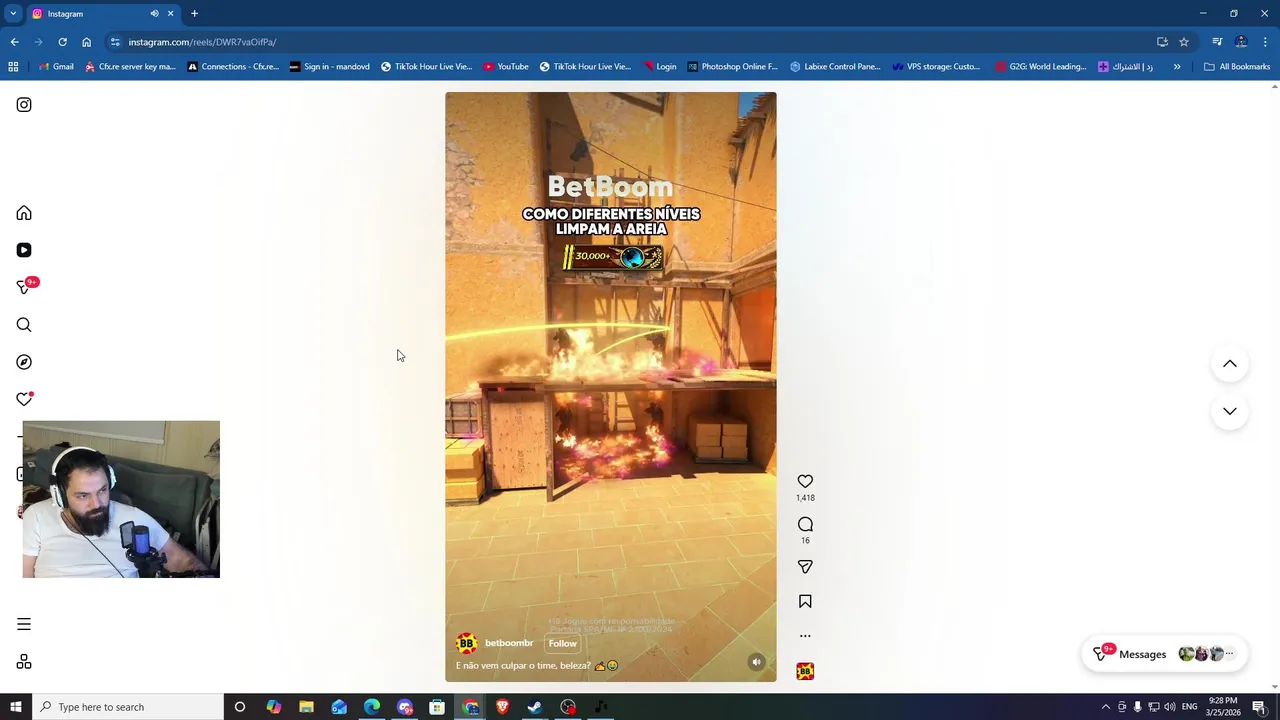1280x720 pixels.
Task: Open Reels via sidebar play icon
Action: (24, 250)
